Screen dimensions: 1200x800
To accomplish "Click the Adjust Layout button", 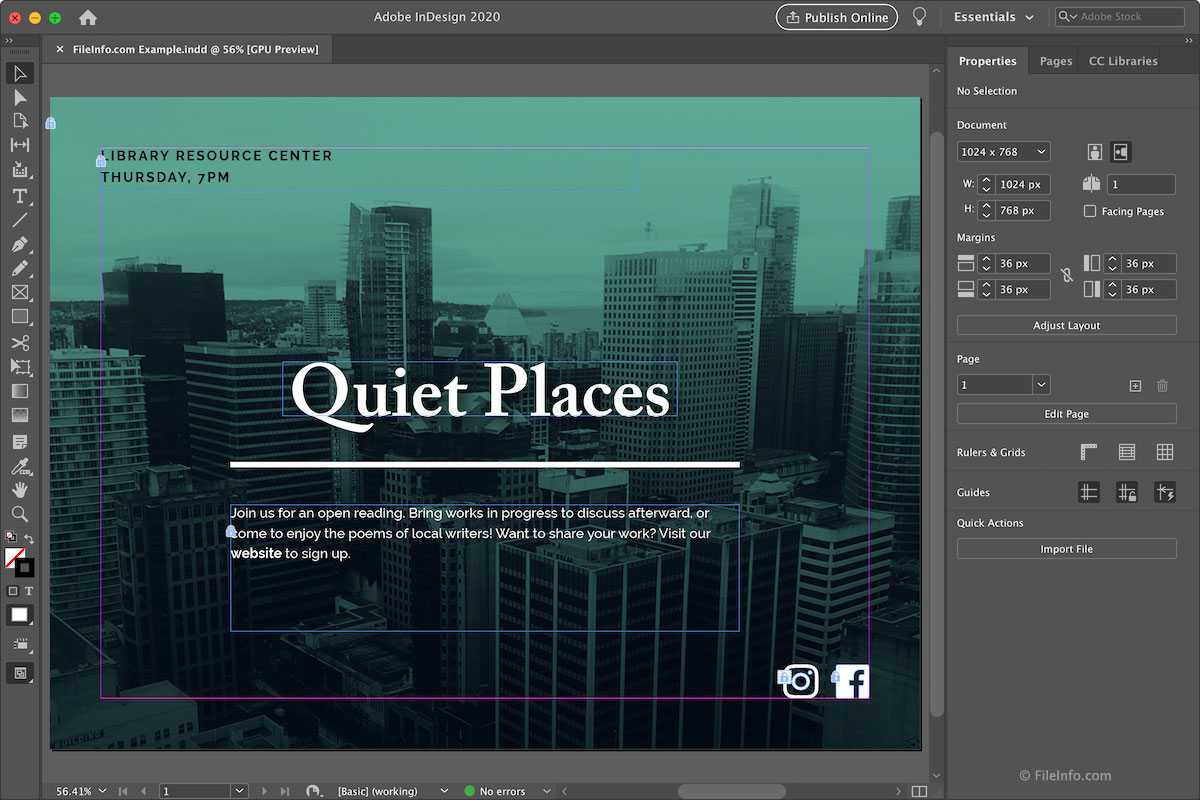I will point(1066,325).
